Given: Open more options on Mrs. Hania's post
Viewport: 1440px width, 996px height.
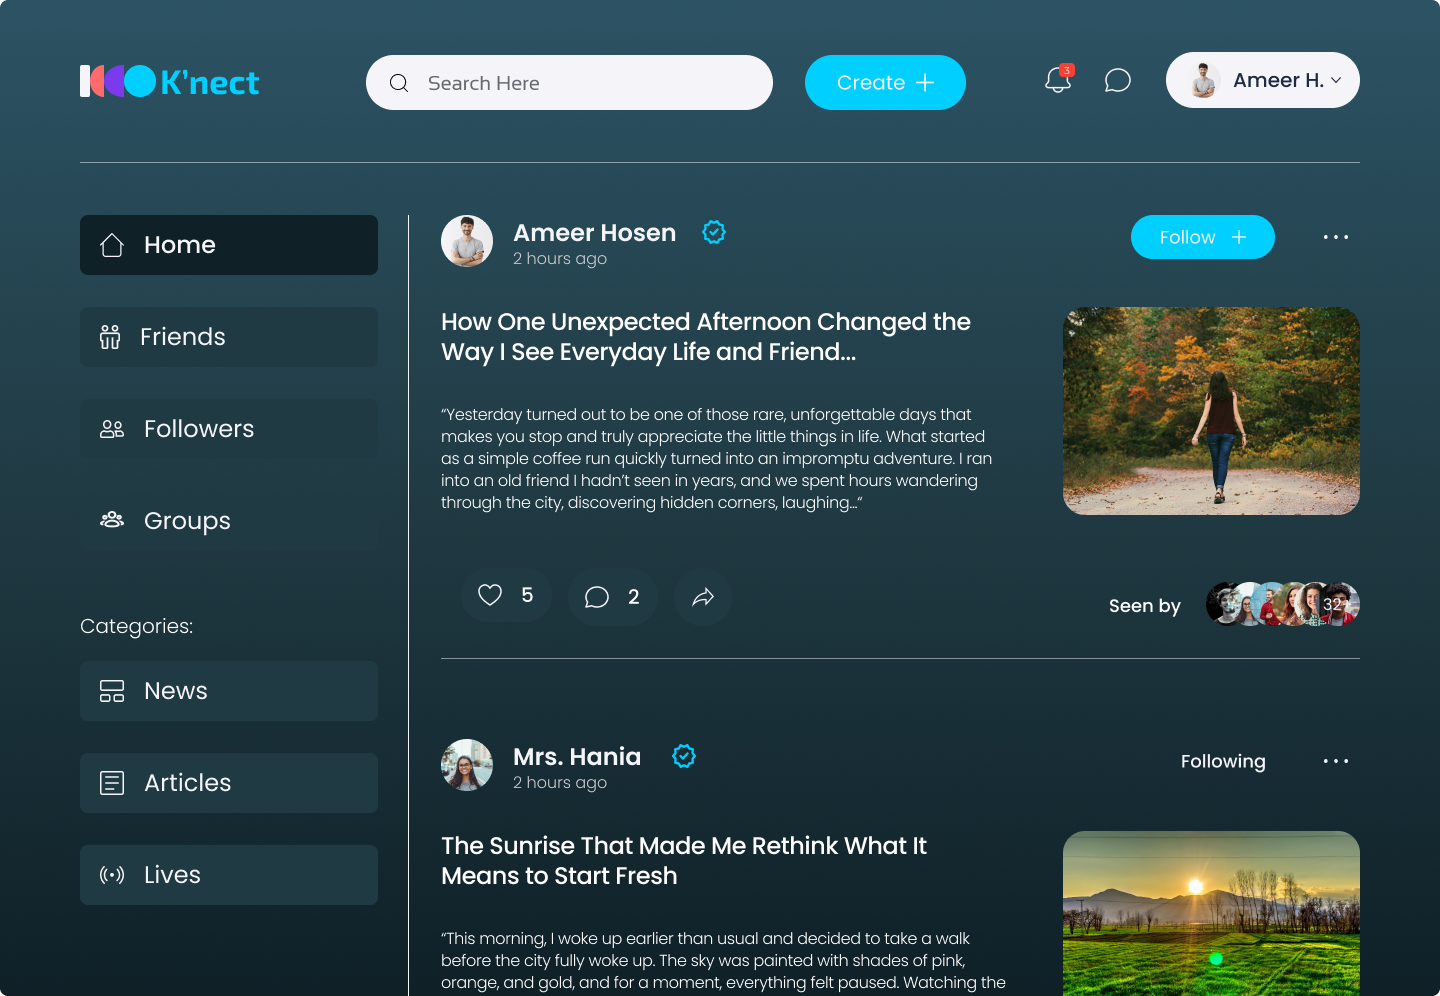Looking at the screenshot, I should coord(1335,761).
